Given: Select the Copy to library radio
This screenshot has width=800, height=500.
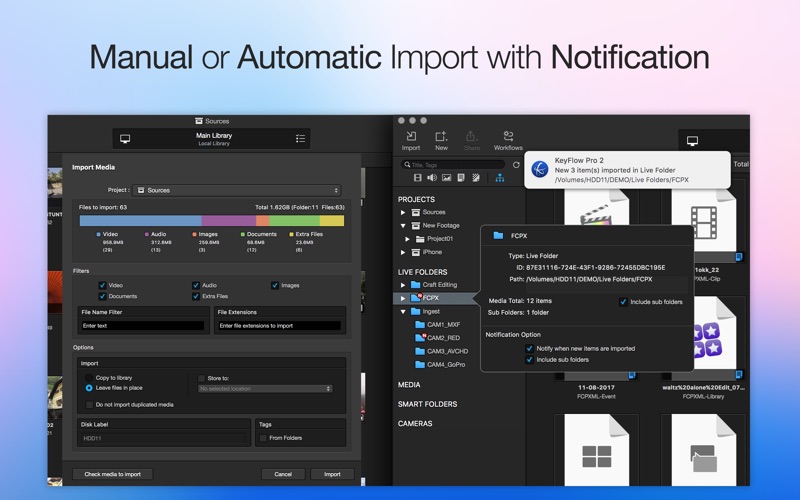Looking at the screenshot, I should pyautogui.click(x=89, y=378).
